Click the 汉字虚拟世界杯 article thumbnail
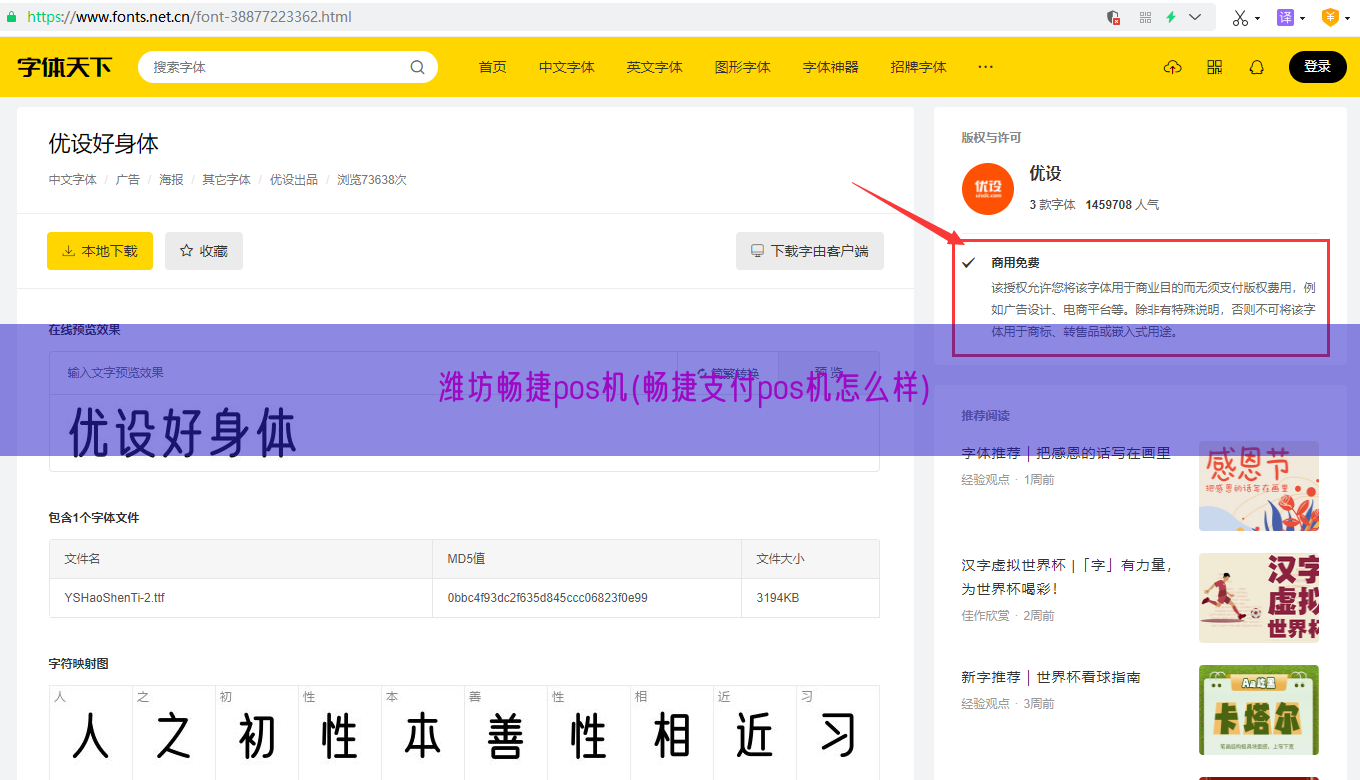The image size is (1360, 780). tap(1259, 598)
